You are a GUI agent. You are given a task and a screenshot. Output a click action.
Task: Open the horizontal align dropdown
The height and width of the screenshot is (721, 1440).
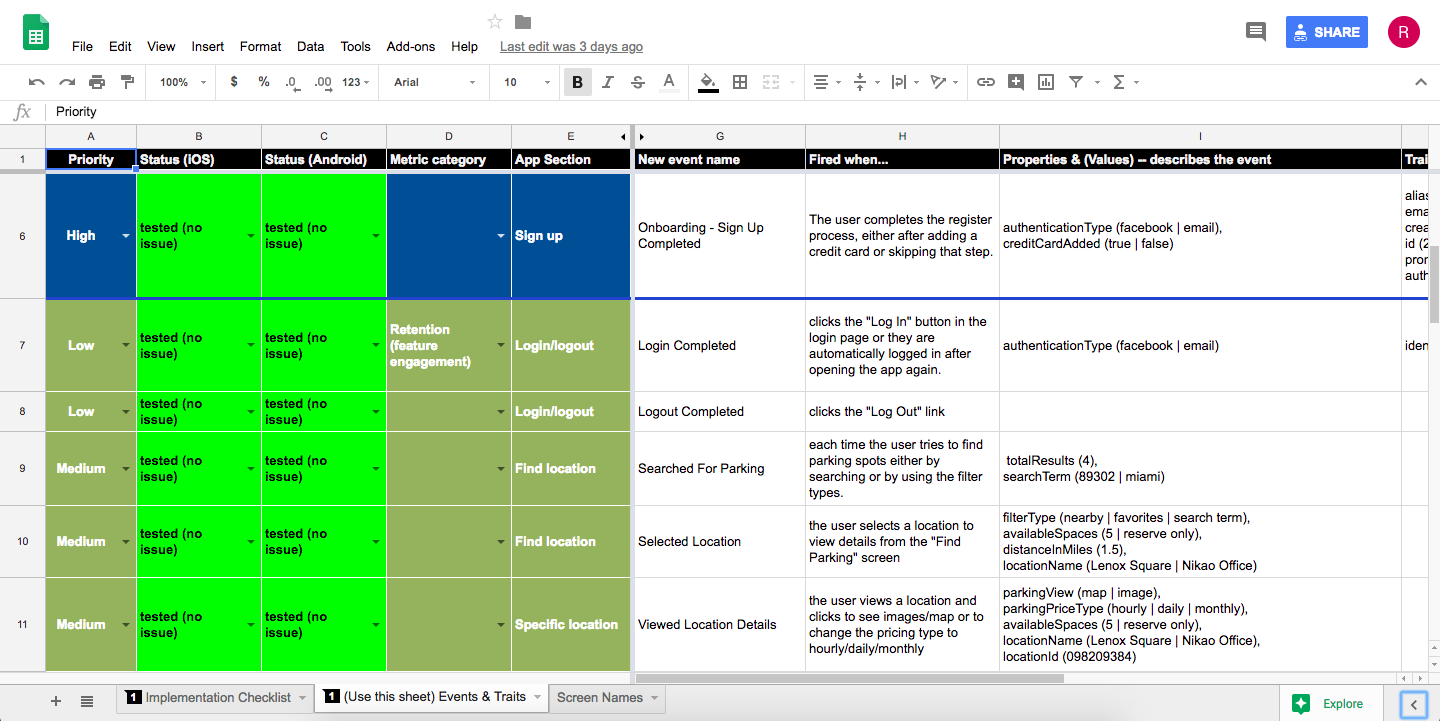click(826, 82)
